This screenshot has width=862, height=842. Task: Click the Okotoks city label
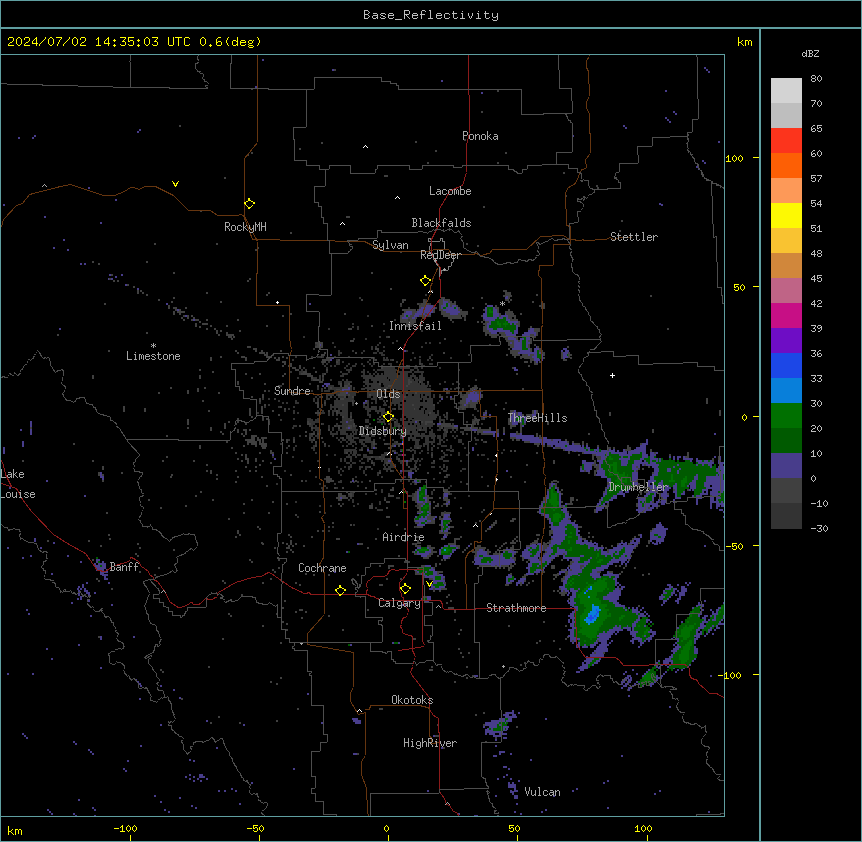(412, 700)
